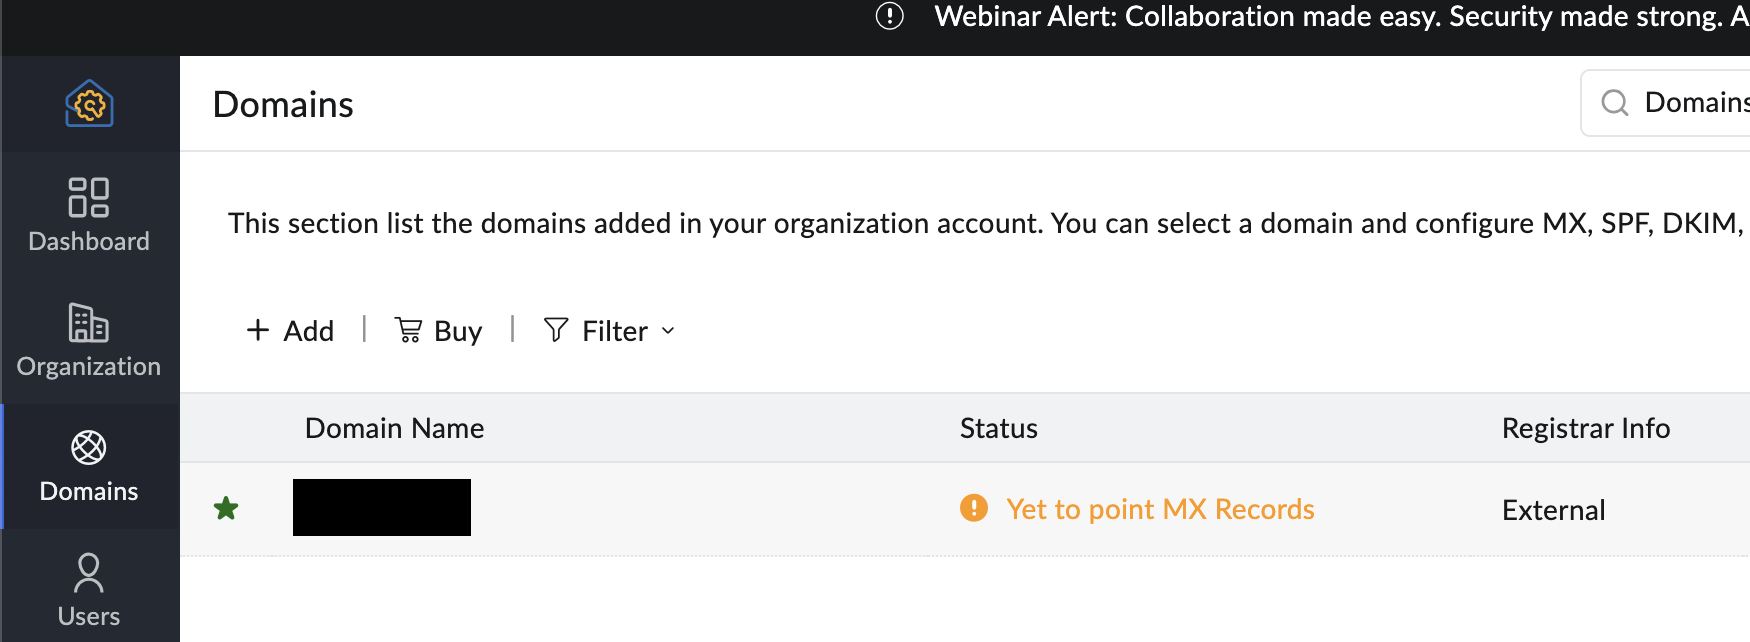1750x642 pixels.
Task: Click the Add domain button
Action: click(290, 330)
